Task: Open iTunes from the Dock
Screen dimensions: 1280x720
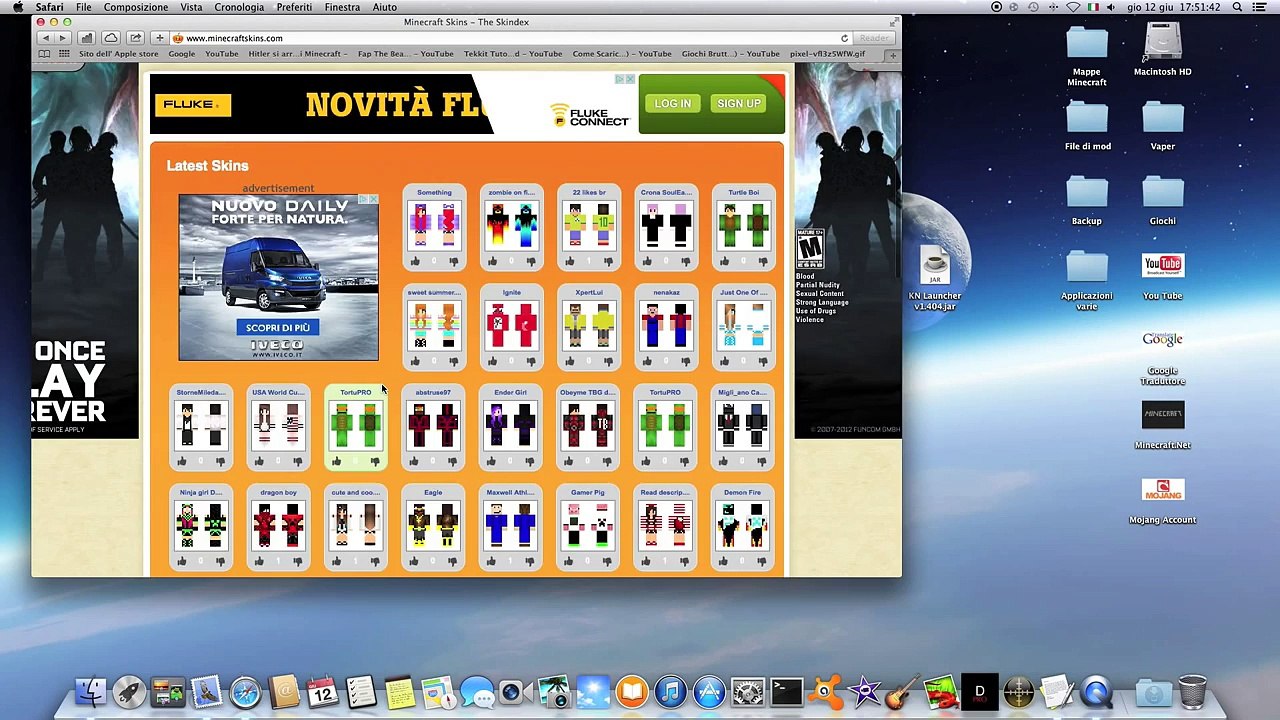Action: coord(670,691)
